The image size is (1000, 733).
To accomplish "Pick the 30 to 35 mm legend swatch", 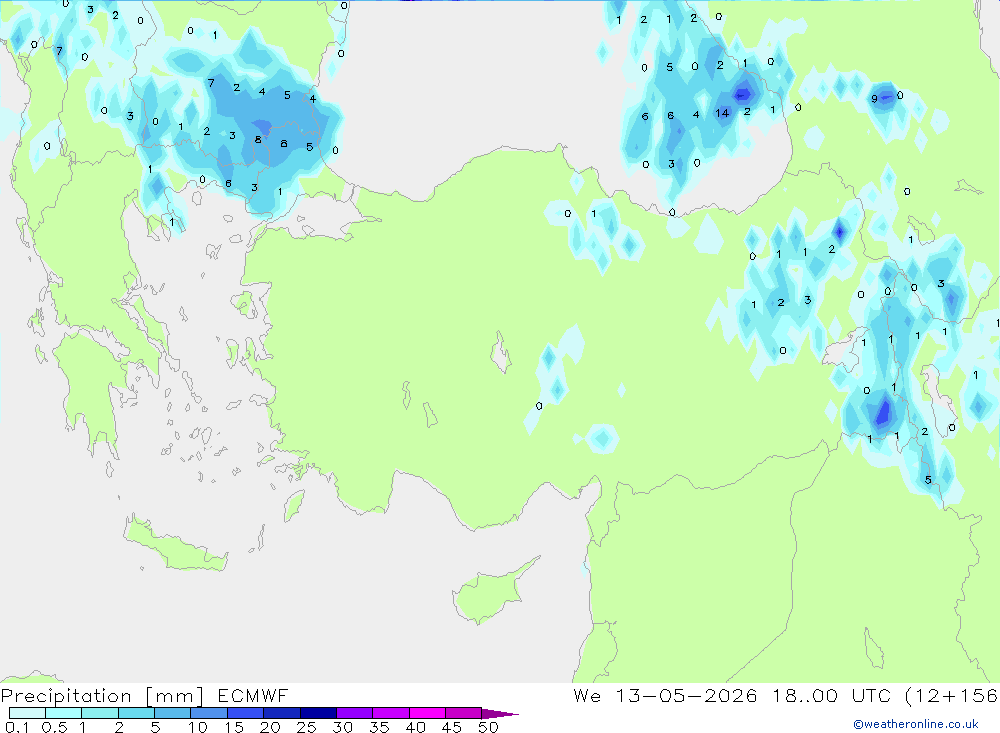I will coord(355,713).
